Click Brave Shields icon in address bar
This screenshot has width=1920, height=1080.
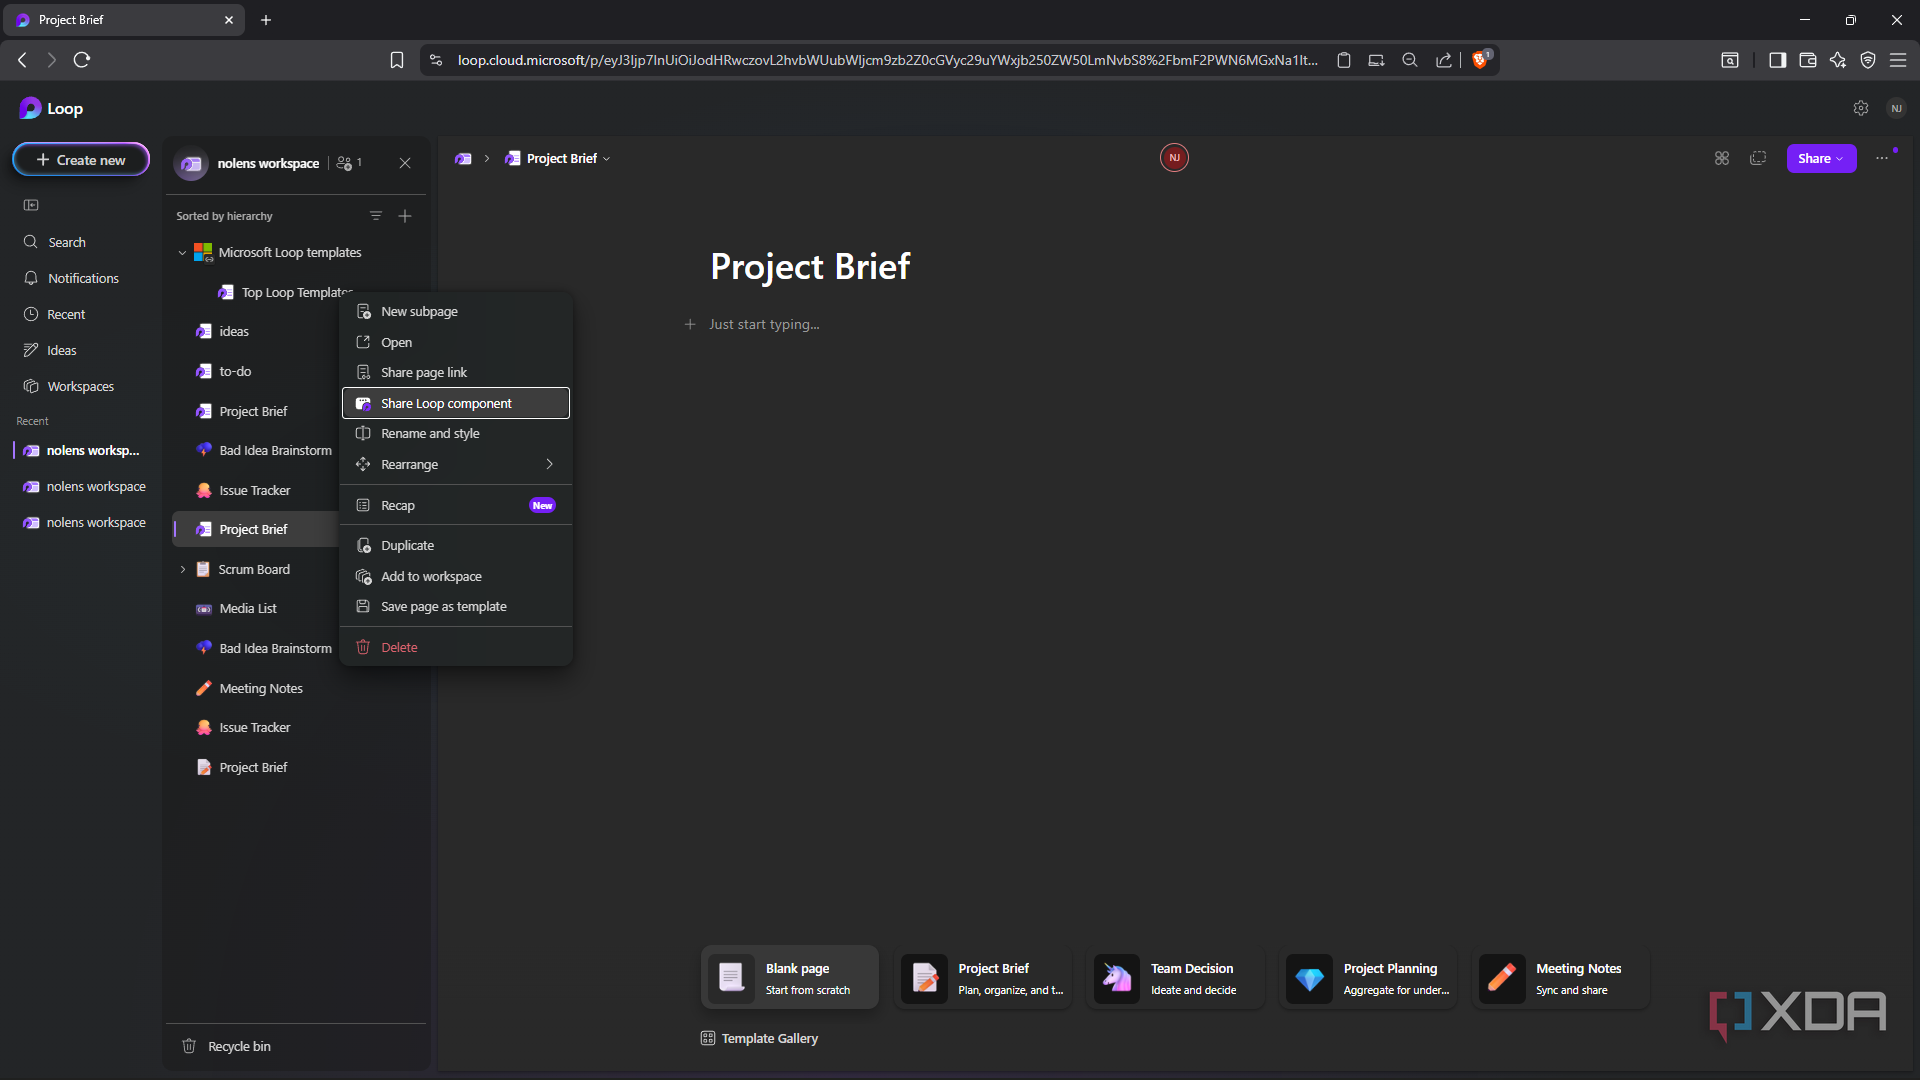tap(1481, 60)
